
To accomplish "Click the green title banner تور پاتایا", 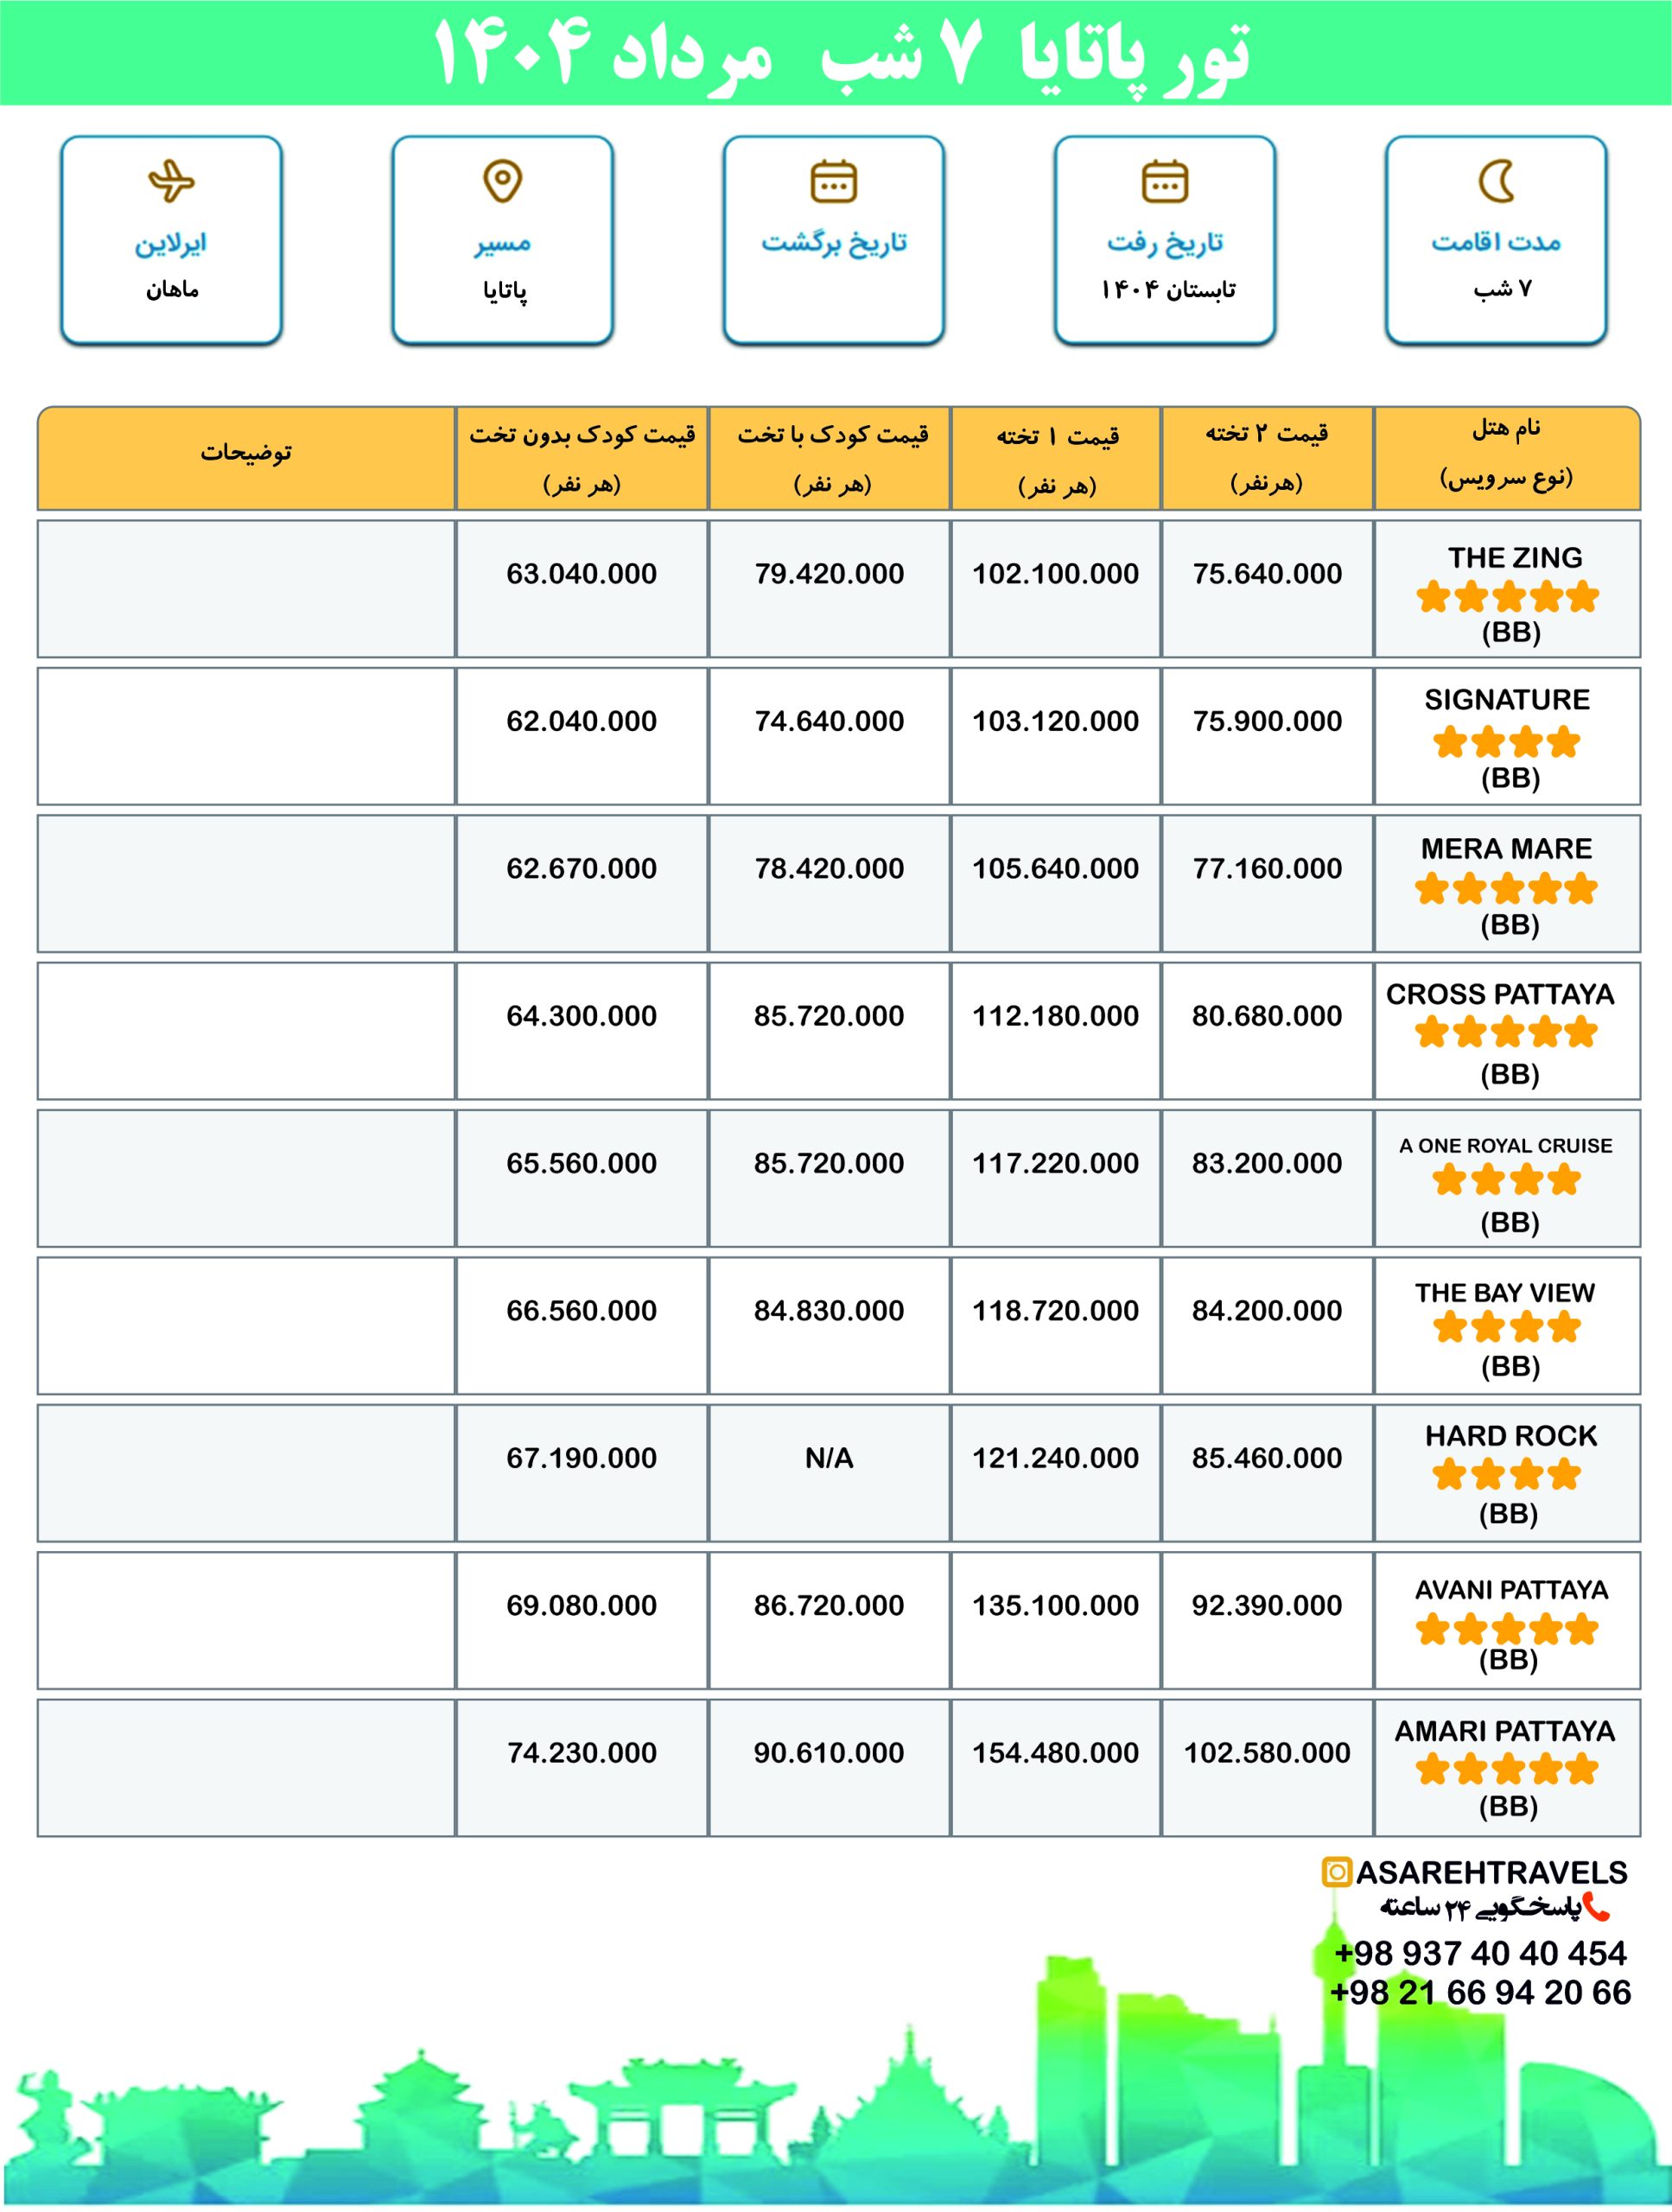I will coord(836,52).
